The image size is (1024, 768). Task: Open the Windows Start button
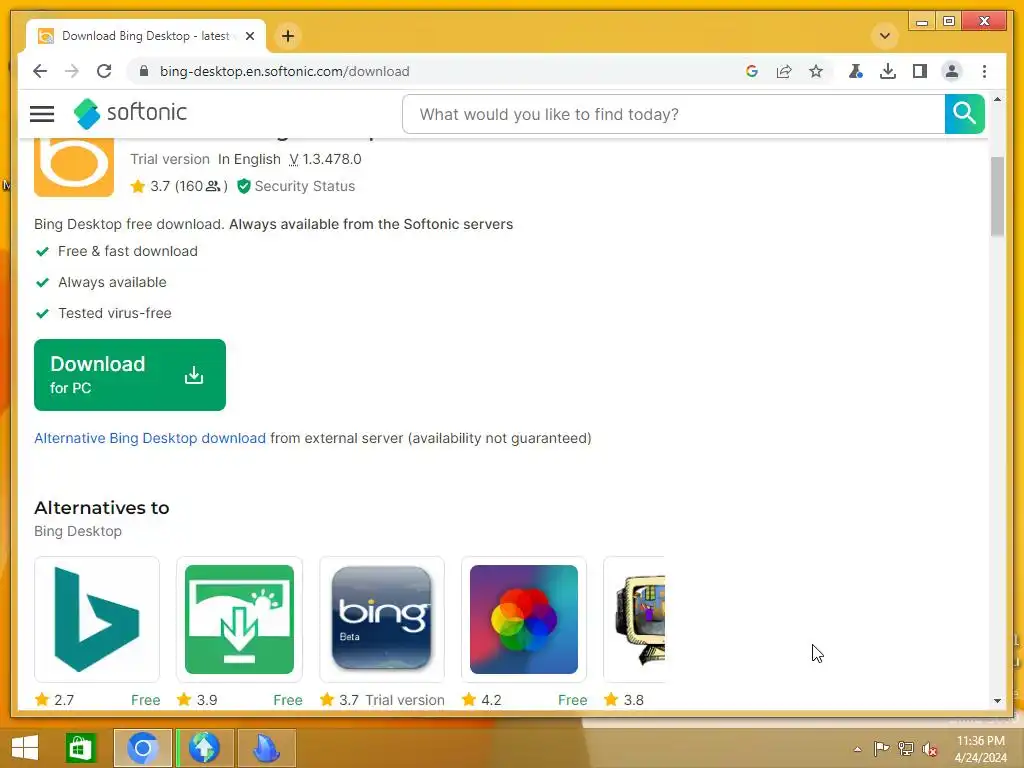click(x=25, y=748)
